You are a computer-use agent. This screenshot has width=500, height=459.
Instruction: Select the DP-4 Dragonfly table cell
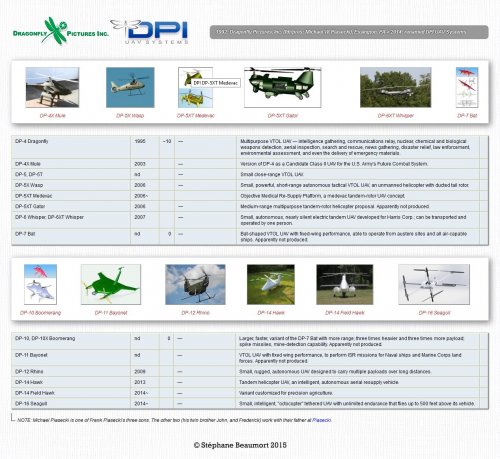(71, 147)
